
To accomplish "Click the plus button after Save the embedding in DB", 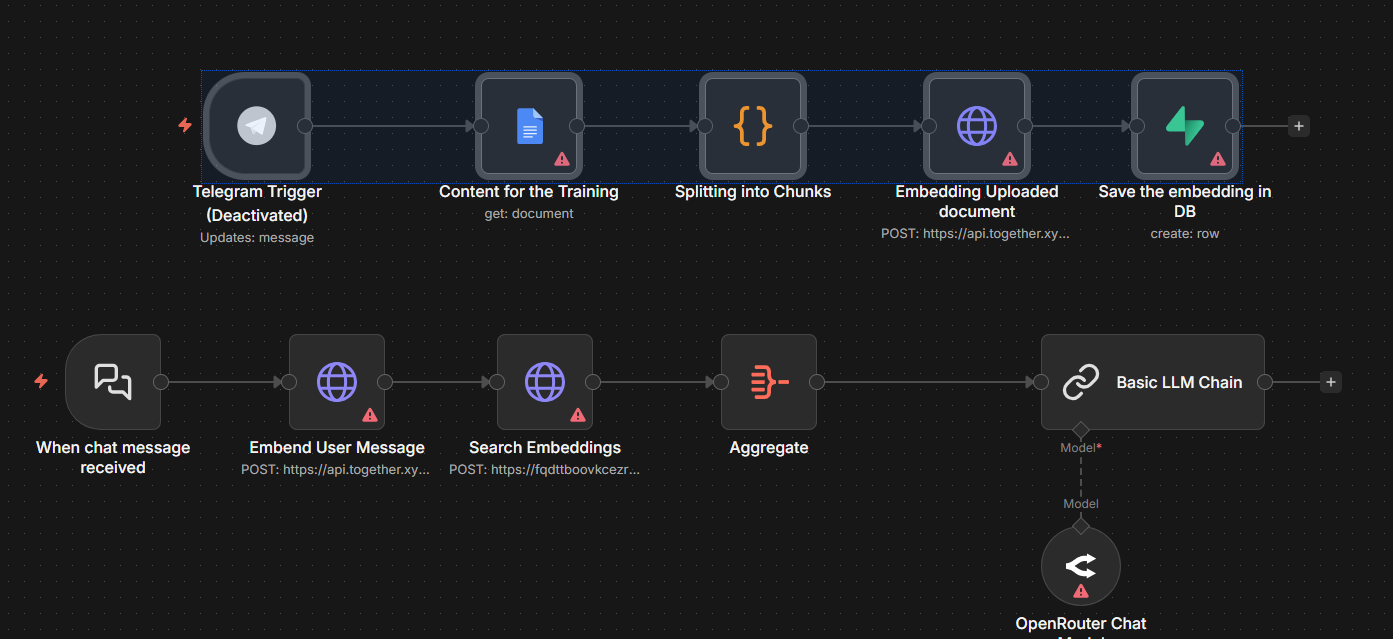I will pos(1297,126).
